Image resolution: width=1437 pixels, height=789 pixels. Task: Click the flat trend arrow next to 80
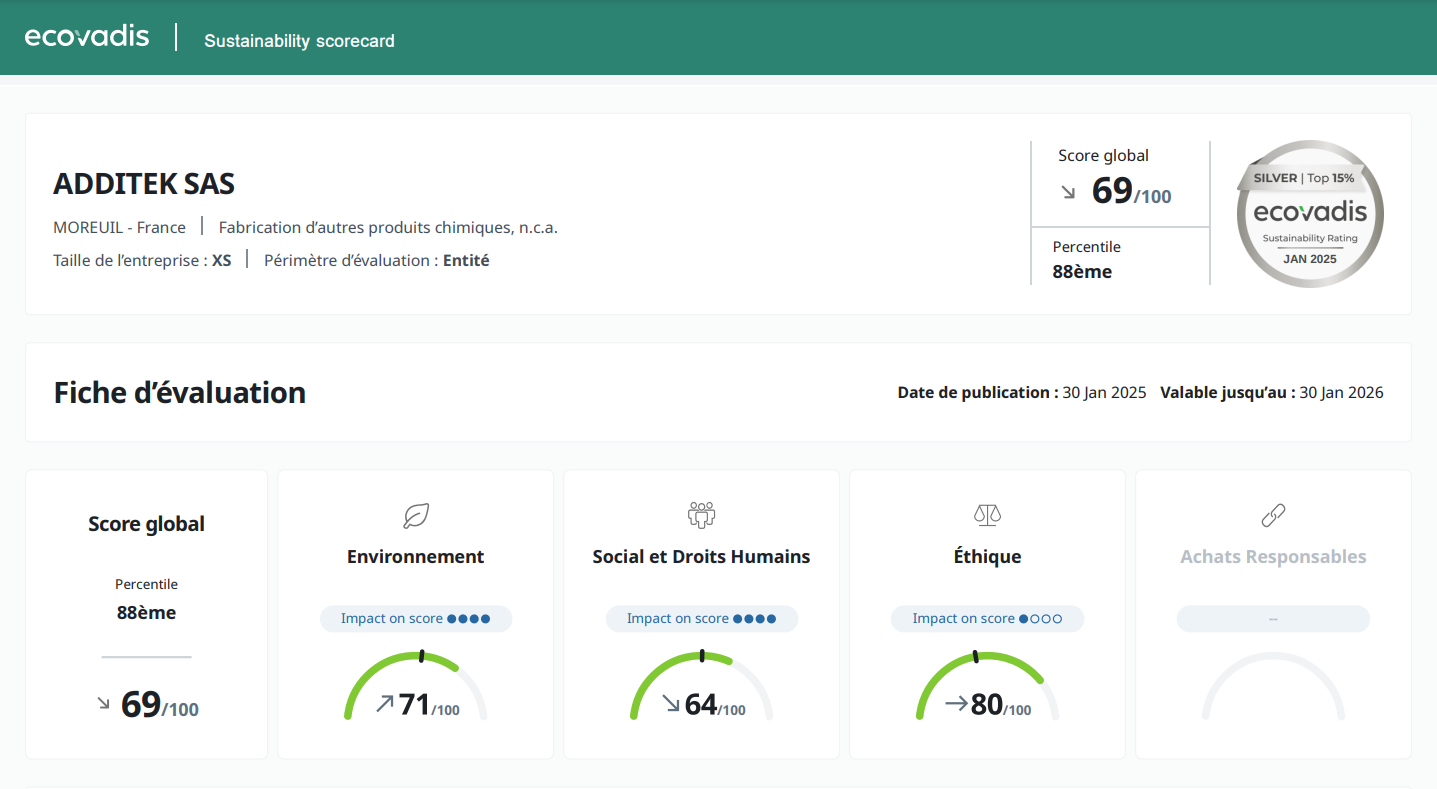(956, 704)
